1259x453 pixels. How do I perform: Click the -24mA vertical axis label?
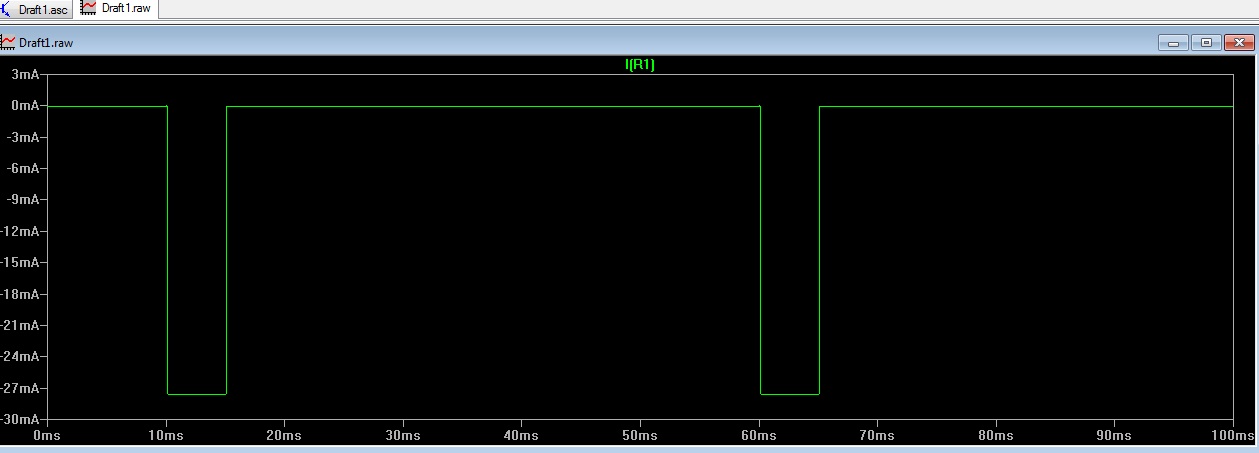tap(20, 356)
